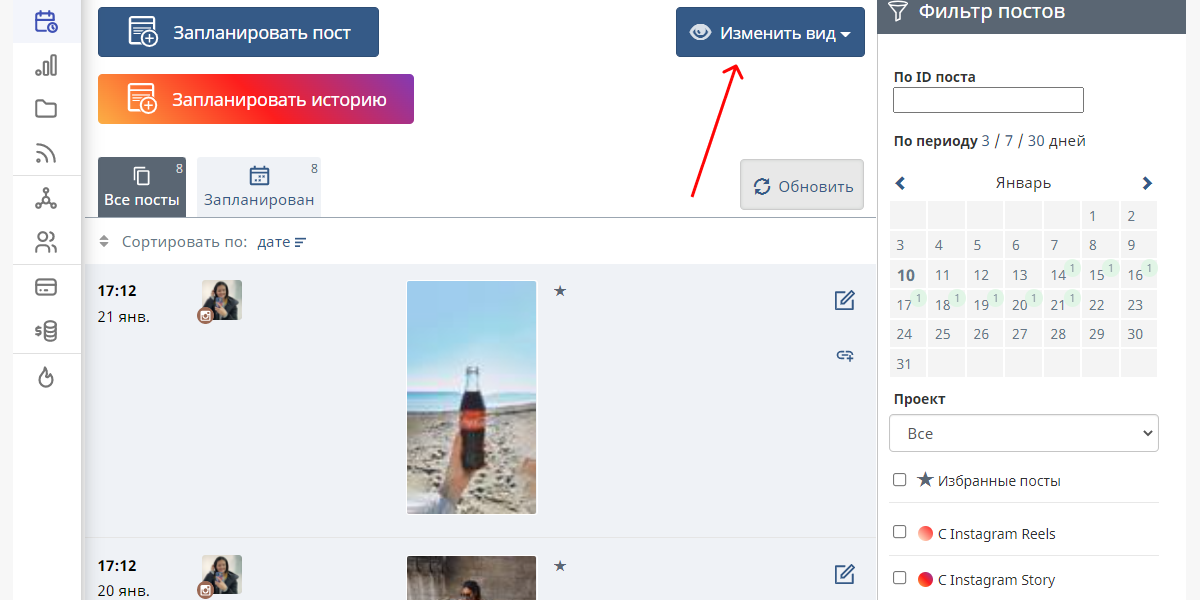Open the analytics bar chart sidebar icon
The width and height of the screenshot is (1200, 600).
tap(46, 66)
